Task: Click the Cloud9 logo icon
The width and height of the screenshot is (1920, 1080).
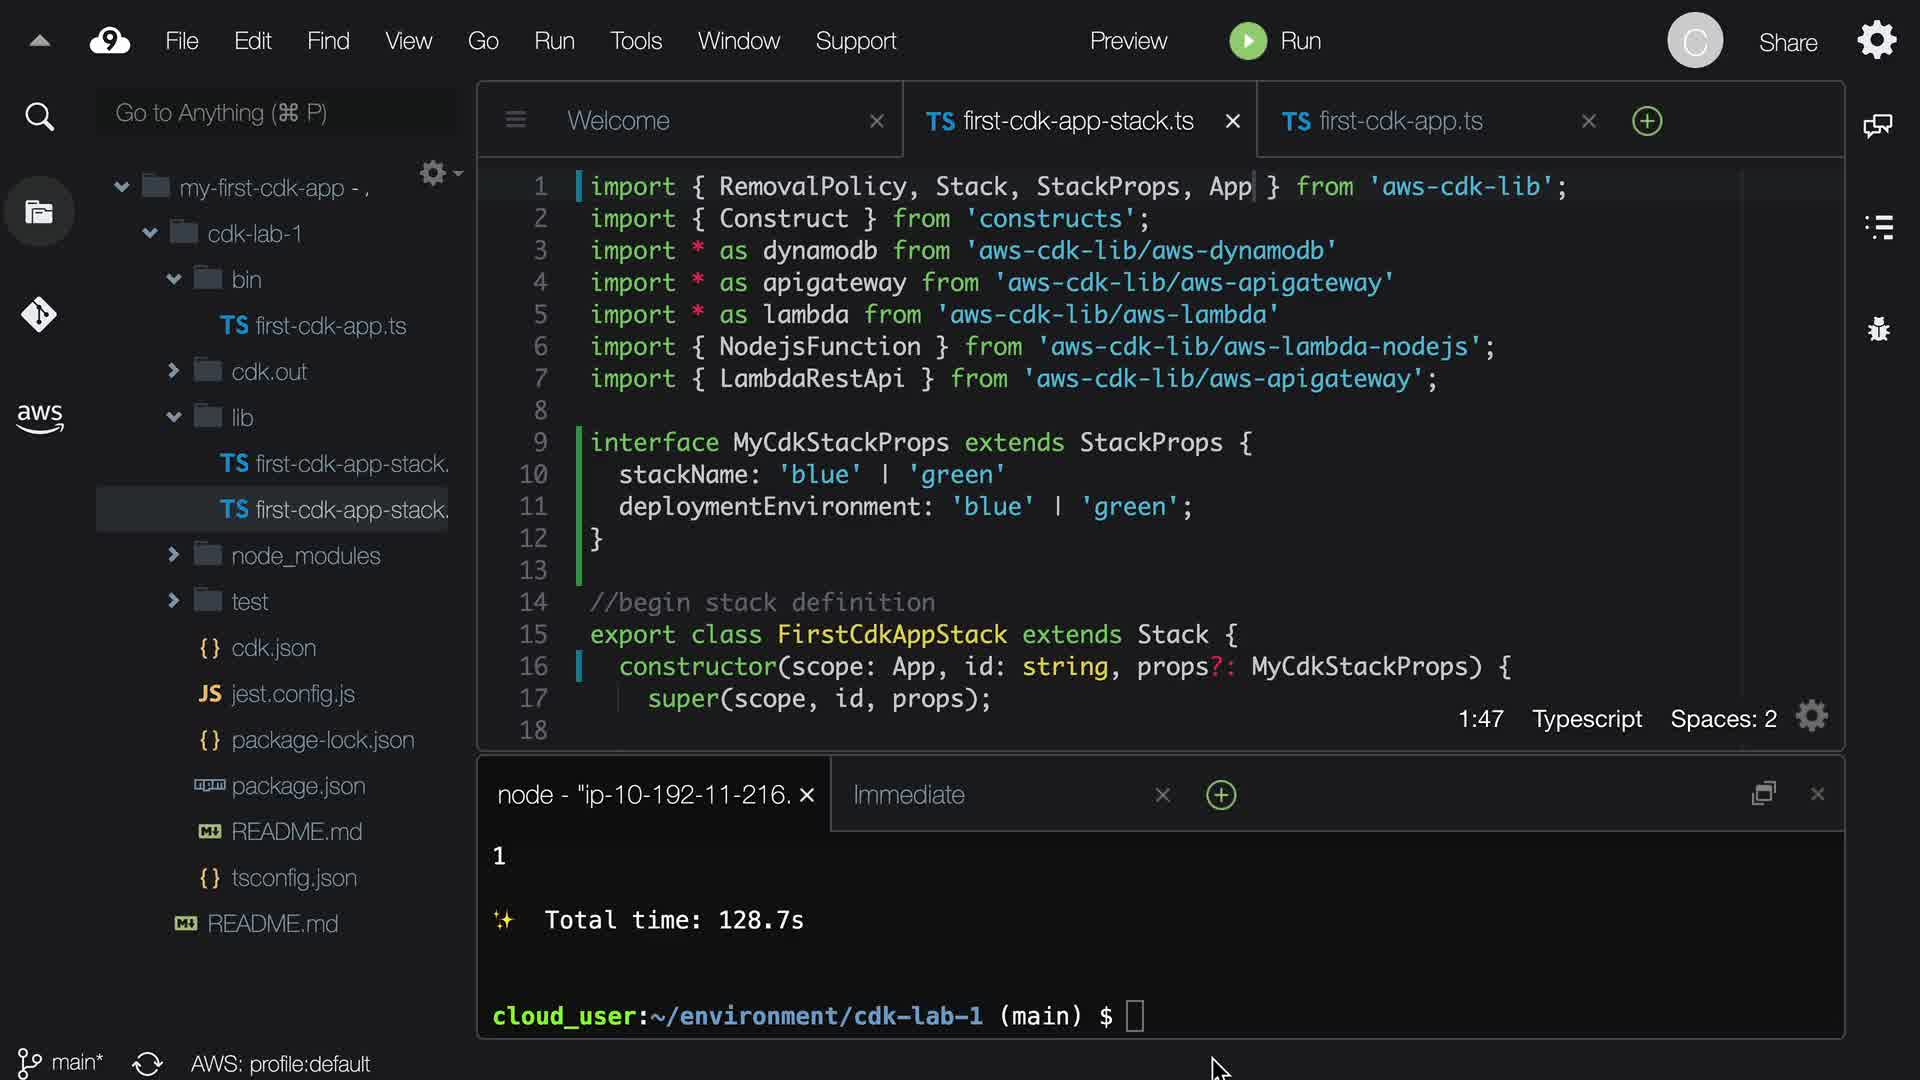Action: (x=110, y=41)
